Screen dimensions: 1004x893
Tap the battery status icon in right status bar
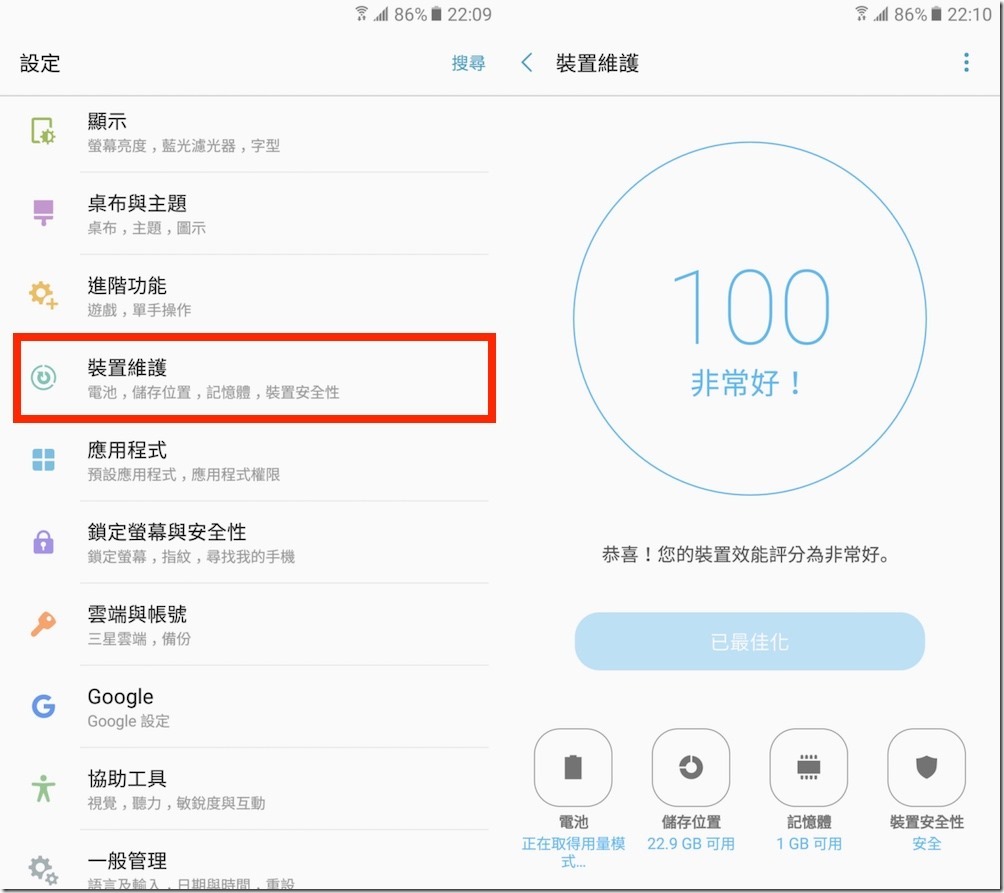click(936, 13)
